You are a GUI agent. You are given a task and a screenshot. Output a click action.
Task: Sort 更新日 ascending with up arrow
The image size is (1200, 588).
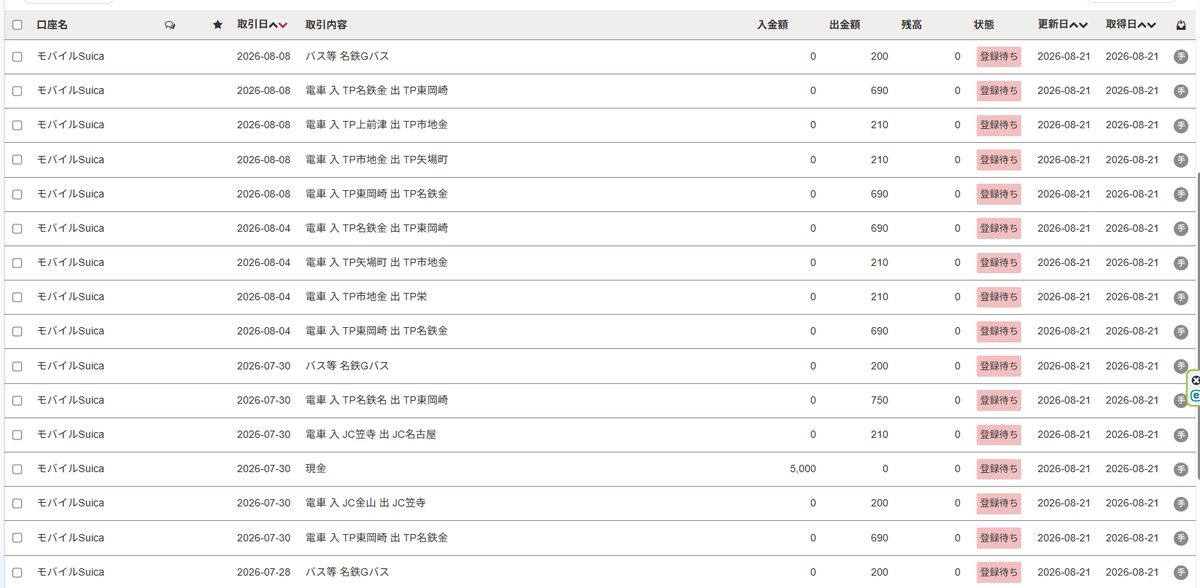(1073, 25)
